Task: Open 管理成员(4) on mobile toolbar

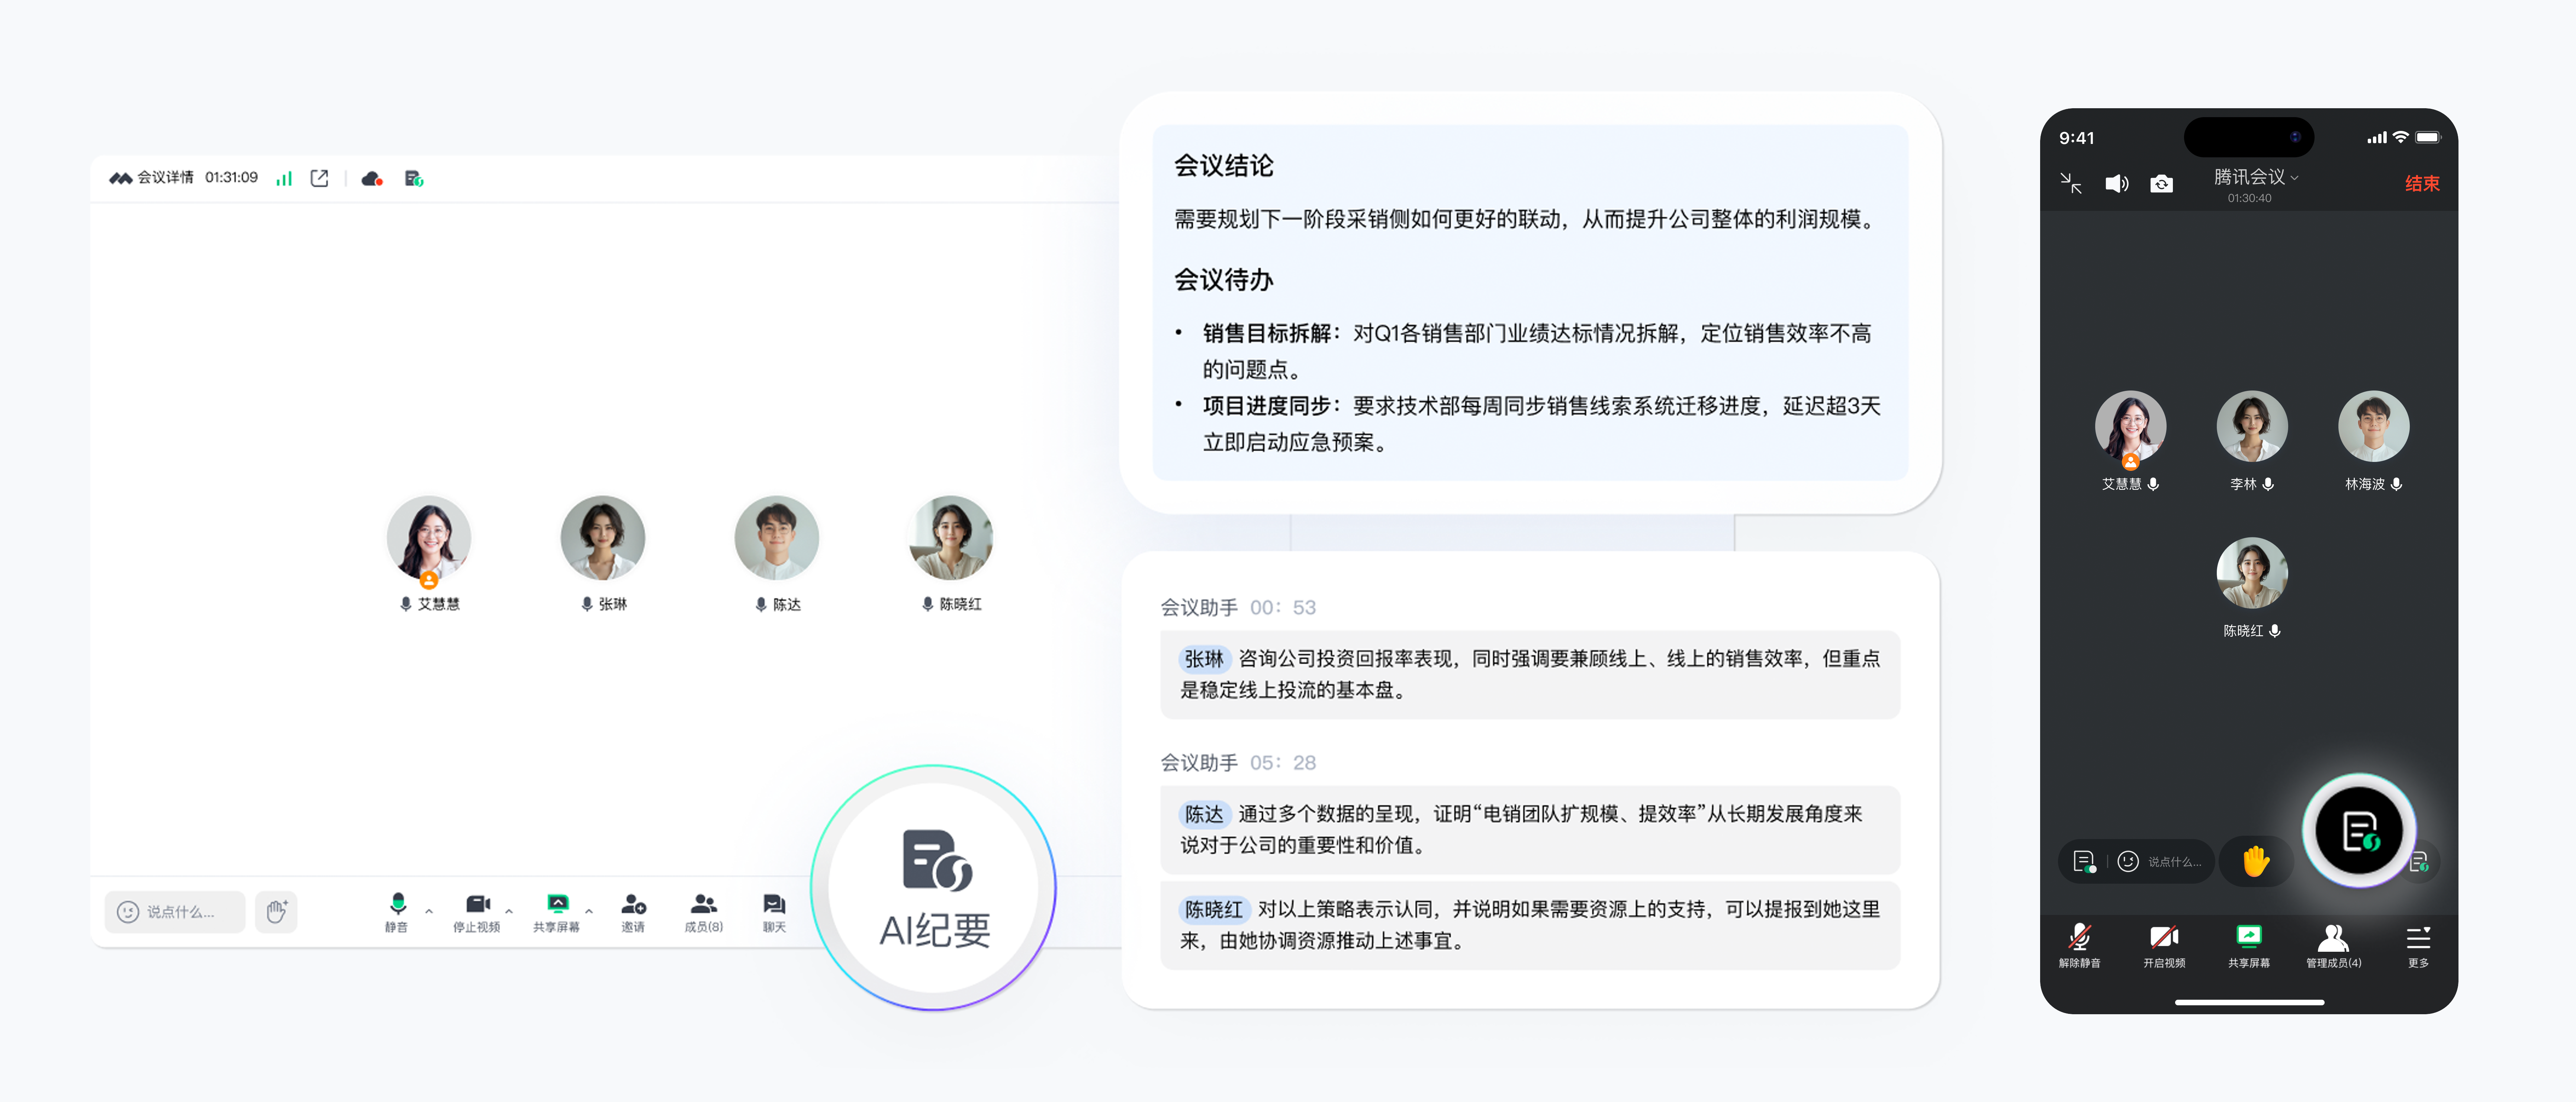Action: pos(2333,944)
